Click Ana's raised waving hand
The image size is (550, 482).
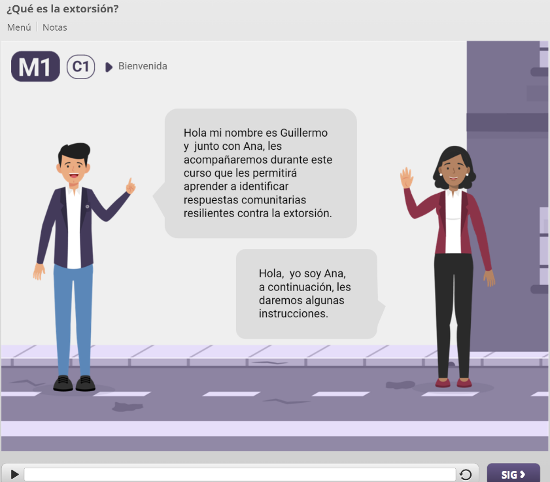406,178
